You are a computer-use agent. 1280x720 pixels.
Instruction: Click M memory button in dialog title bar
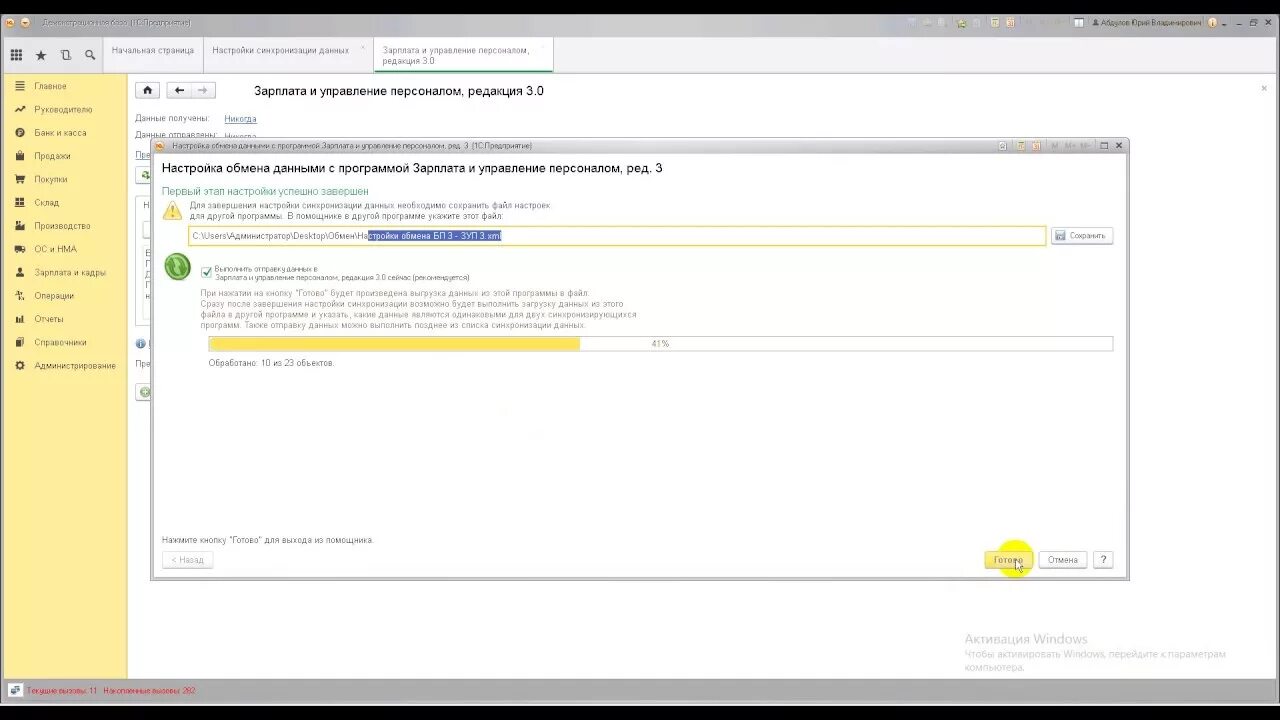pos(1053,146)
